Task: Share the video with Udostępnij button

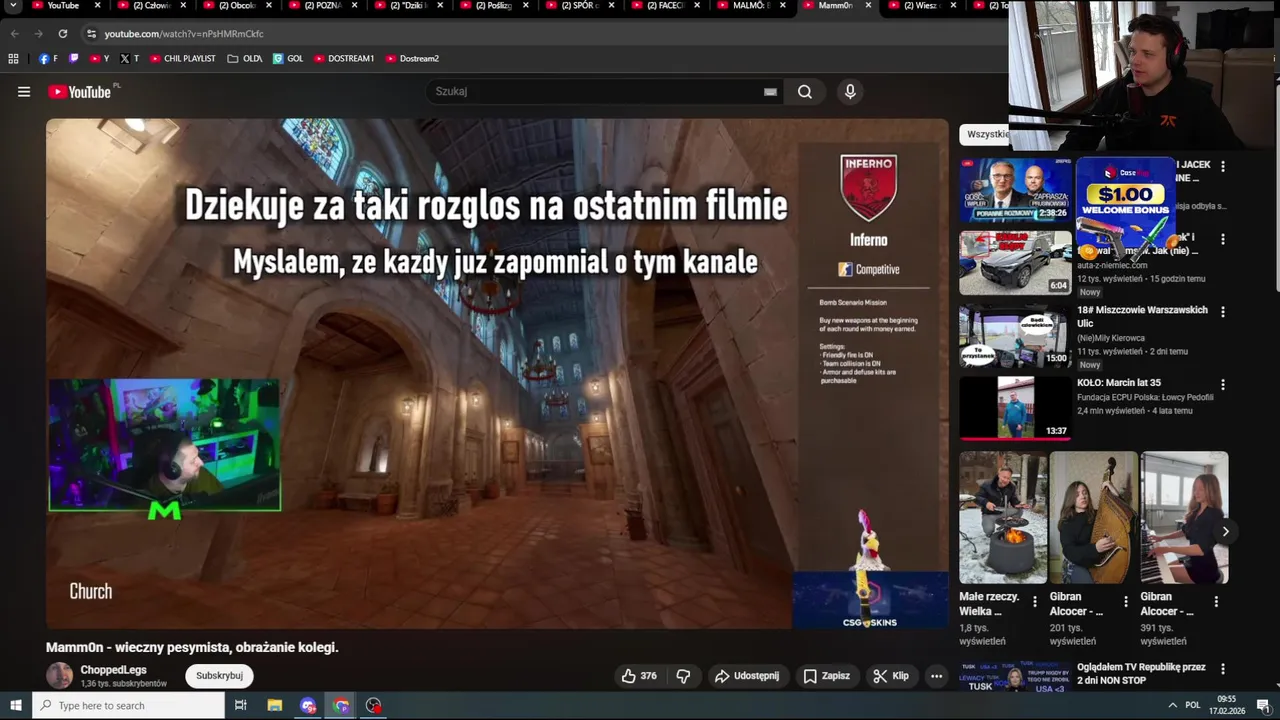Action: 746,676
